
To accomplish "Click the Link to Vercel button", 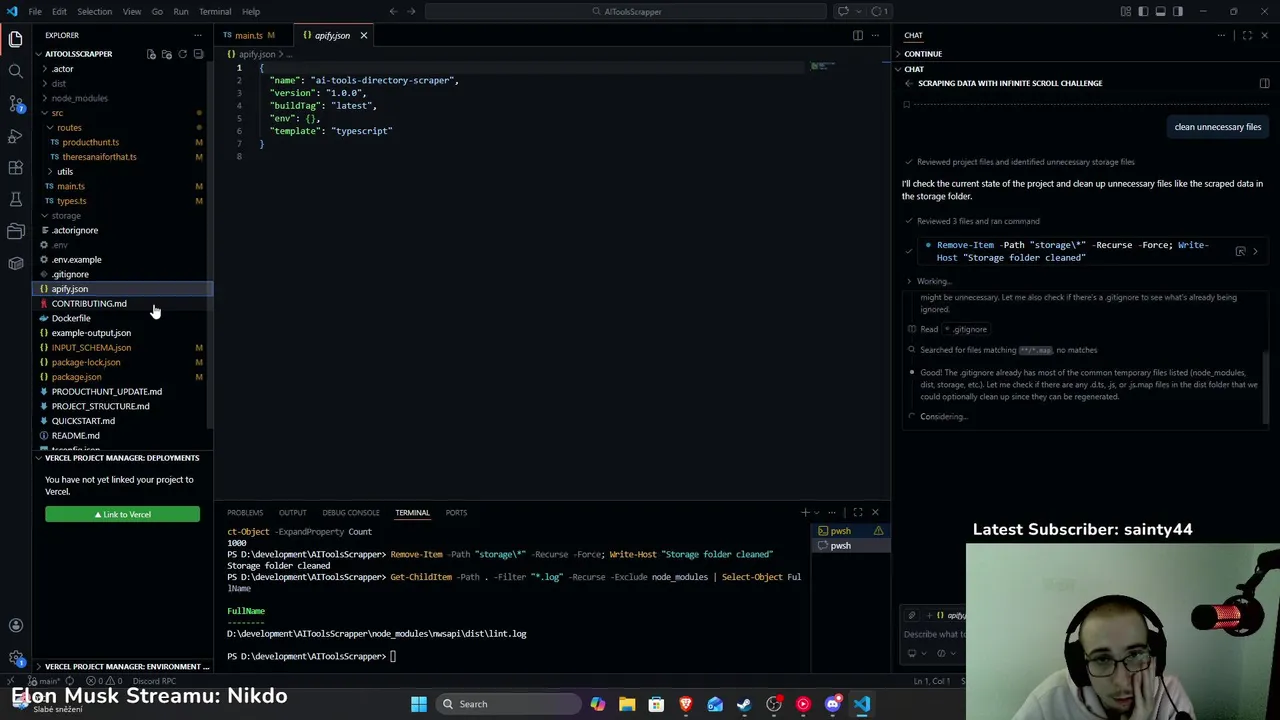I will point(122,514).
